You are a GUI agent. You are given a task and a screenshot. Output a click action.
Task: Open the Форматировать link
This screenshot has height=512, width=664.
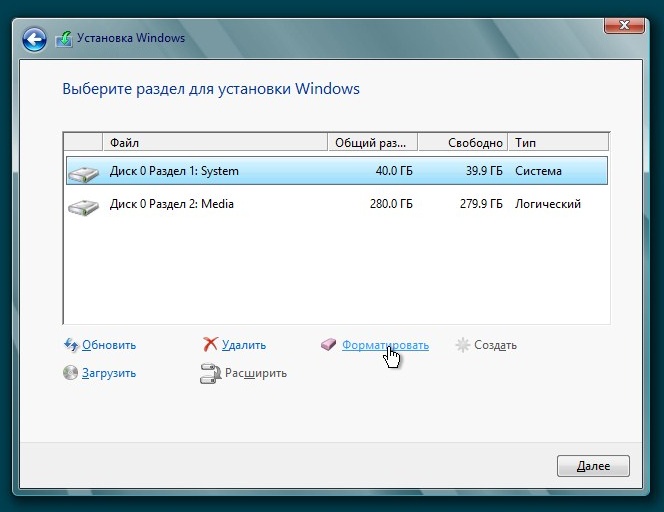385,345
